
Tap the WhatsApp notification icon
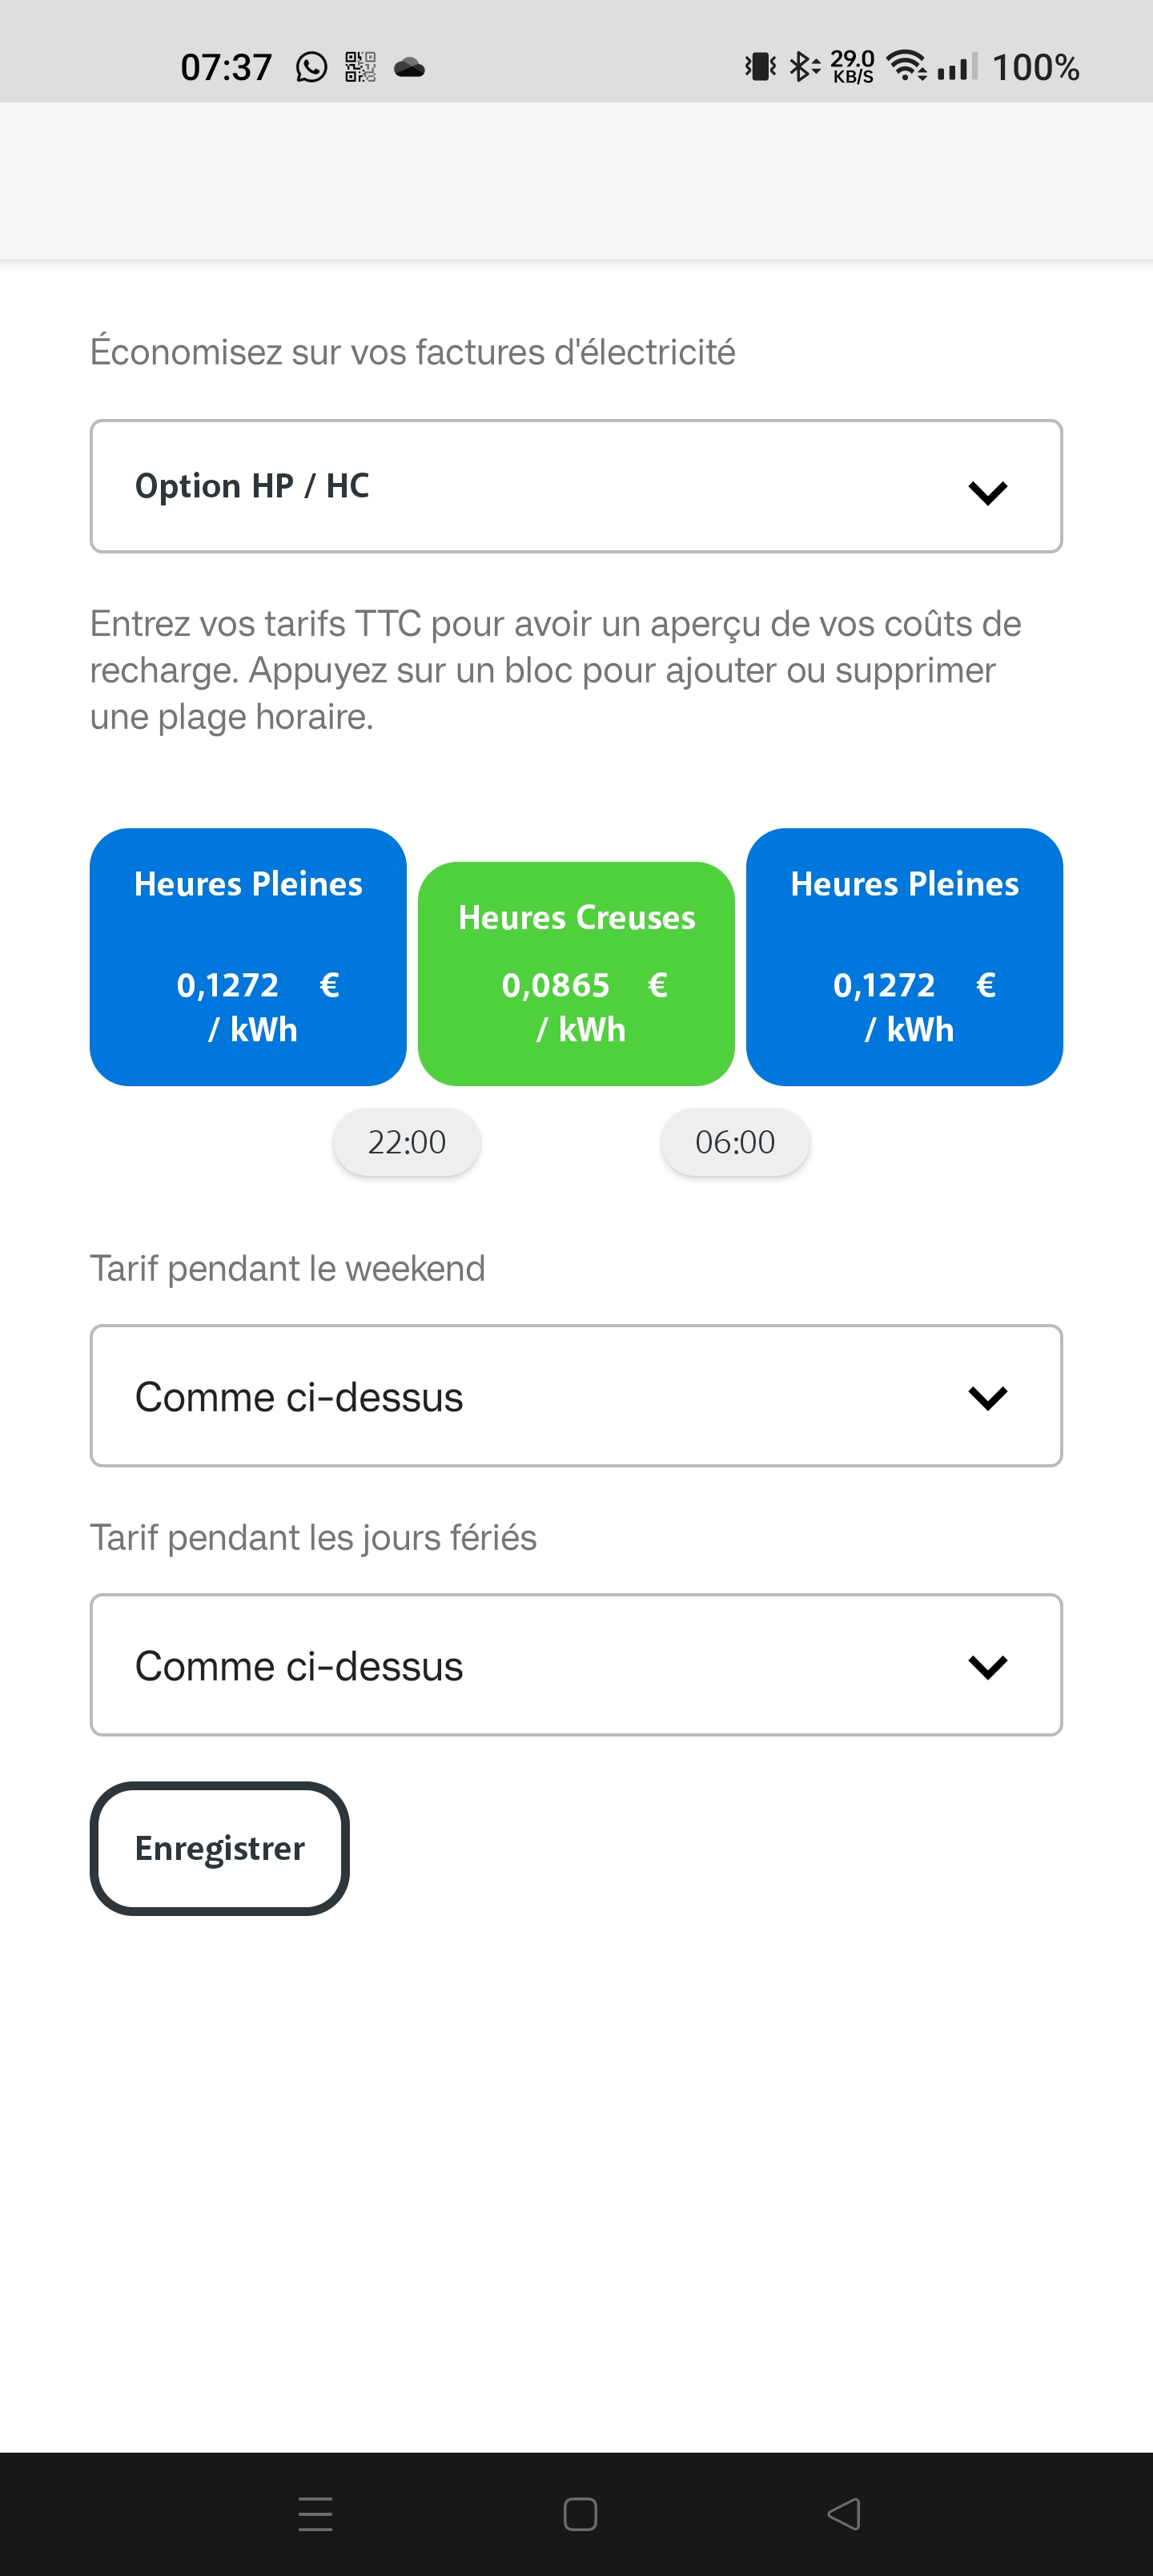tap(311, 67)
